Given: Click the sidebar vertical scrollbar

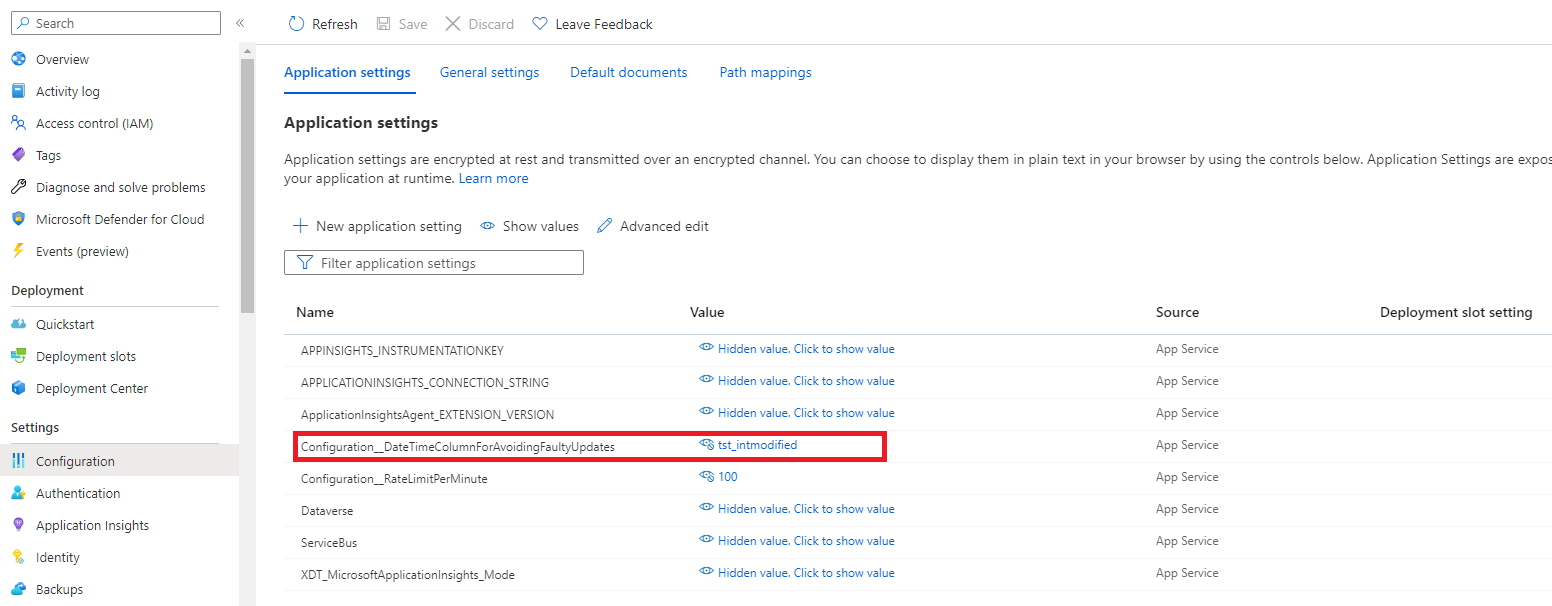Looking at the screenshot, I should click(248, 185).
